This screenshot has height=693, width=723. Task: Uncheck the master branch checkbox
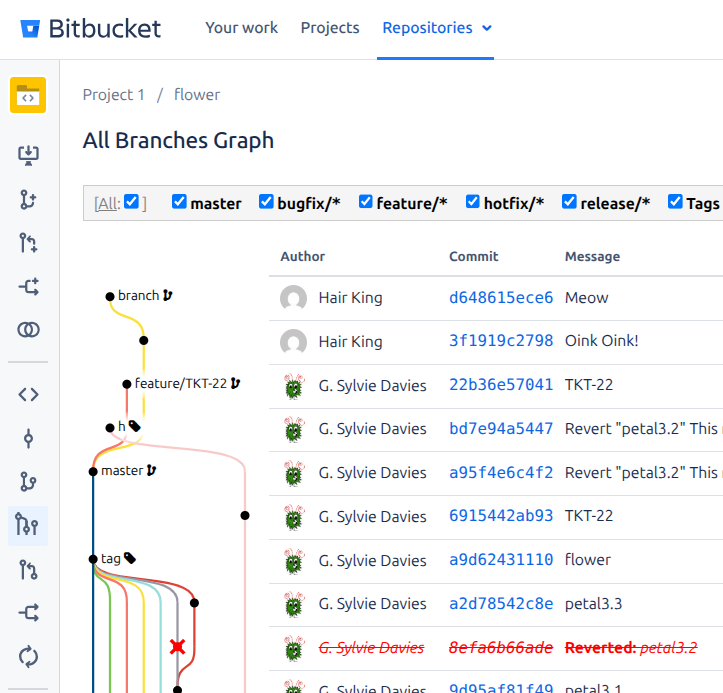(179, 202)
